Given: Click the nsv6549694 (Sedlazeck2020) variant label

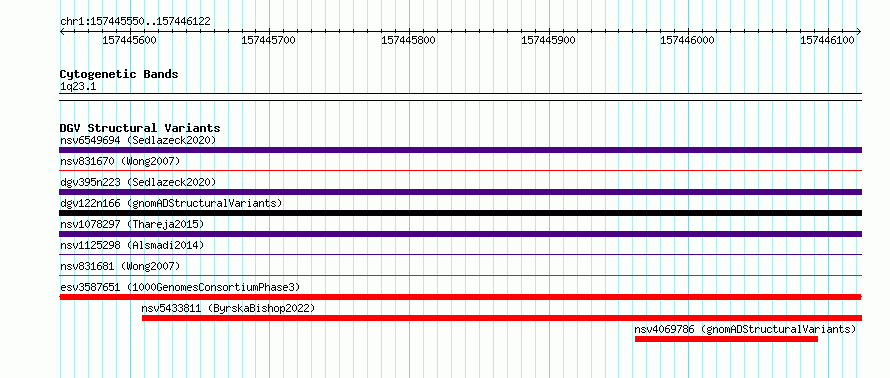Looking at the screenshot, I should pyautogui.click(x=138, y=140).
